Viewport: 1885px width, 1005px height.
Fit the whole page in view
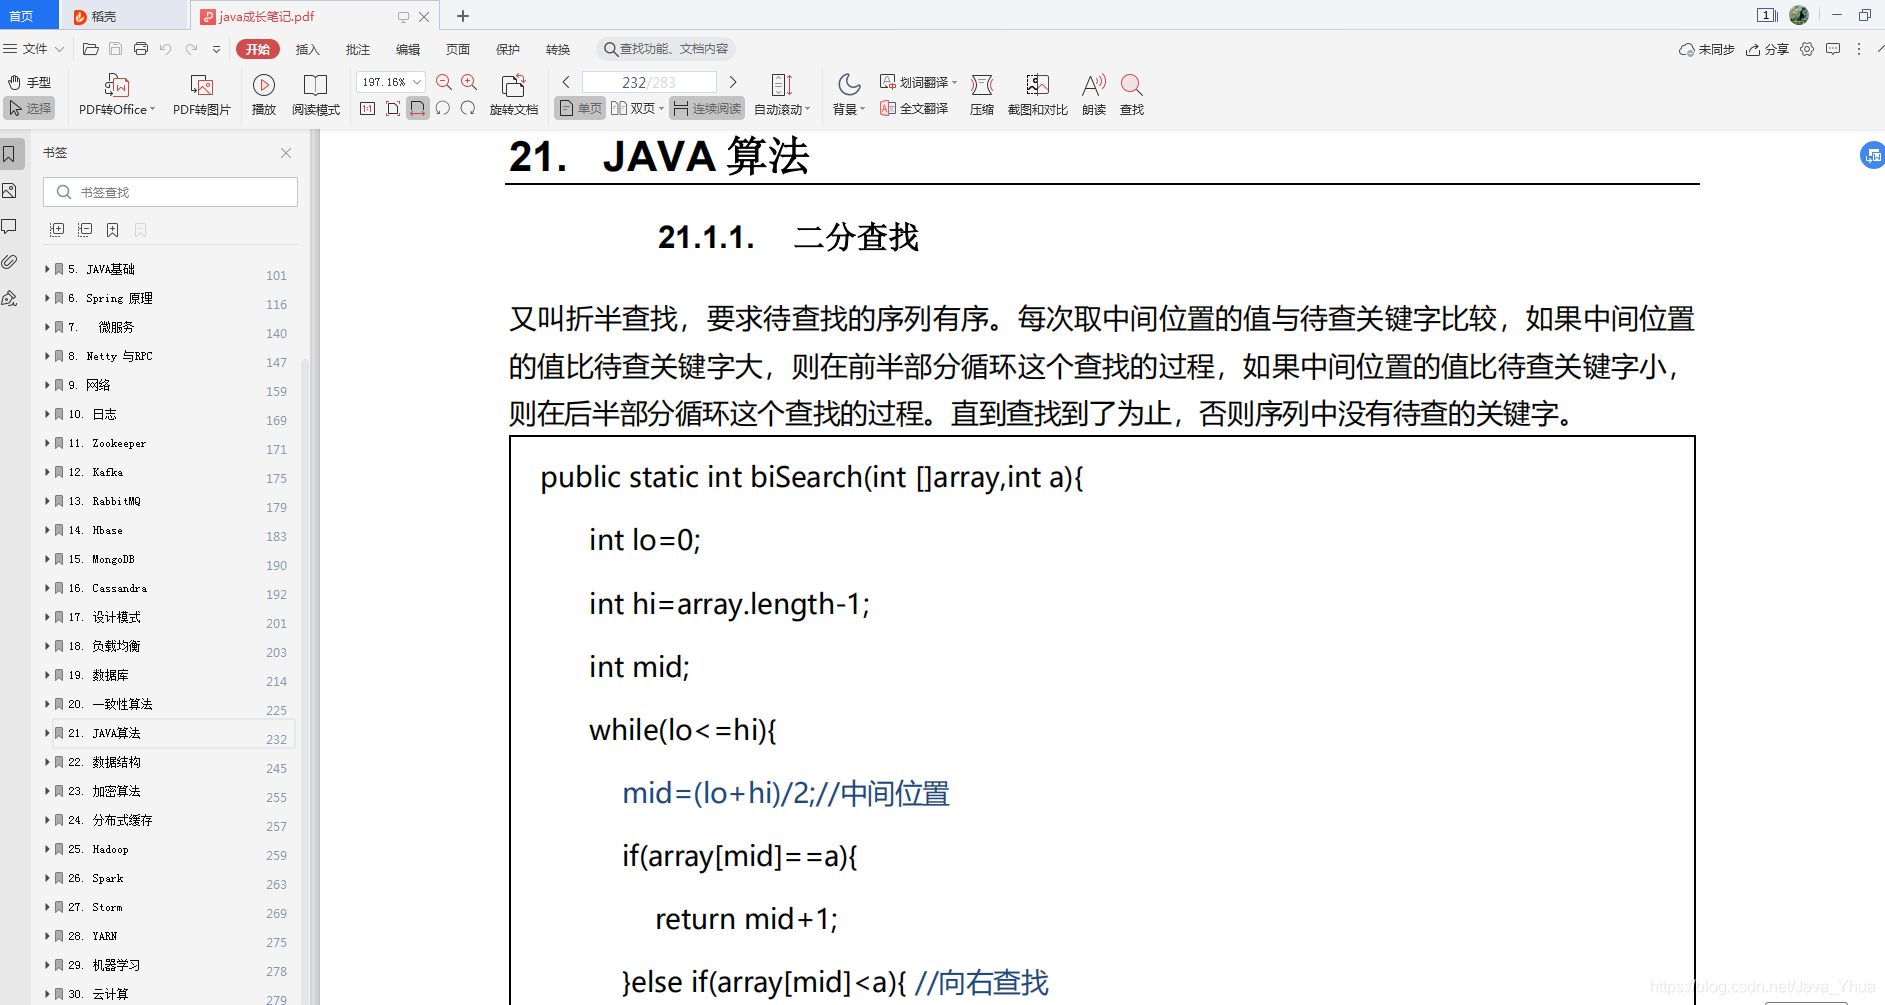pos(393,108)
